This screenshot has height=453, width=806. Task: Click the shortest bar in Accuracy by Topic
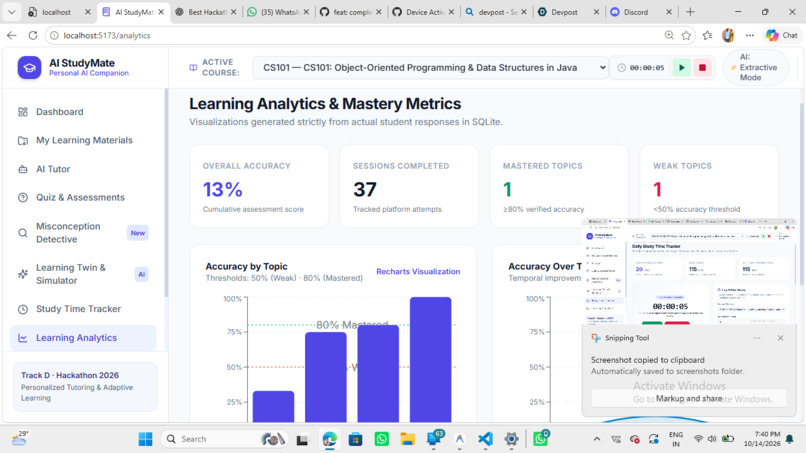click(273, 407)
